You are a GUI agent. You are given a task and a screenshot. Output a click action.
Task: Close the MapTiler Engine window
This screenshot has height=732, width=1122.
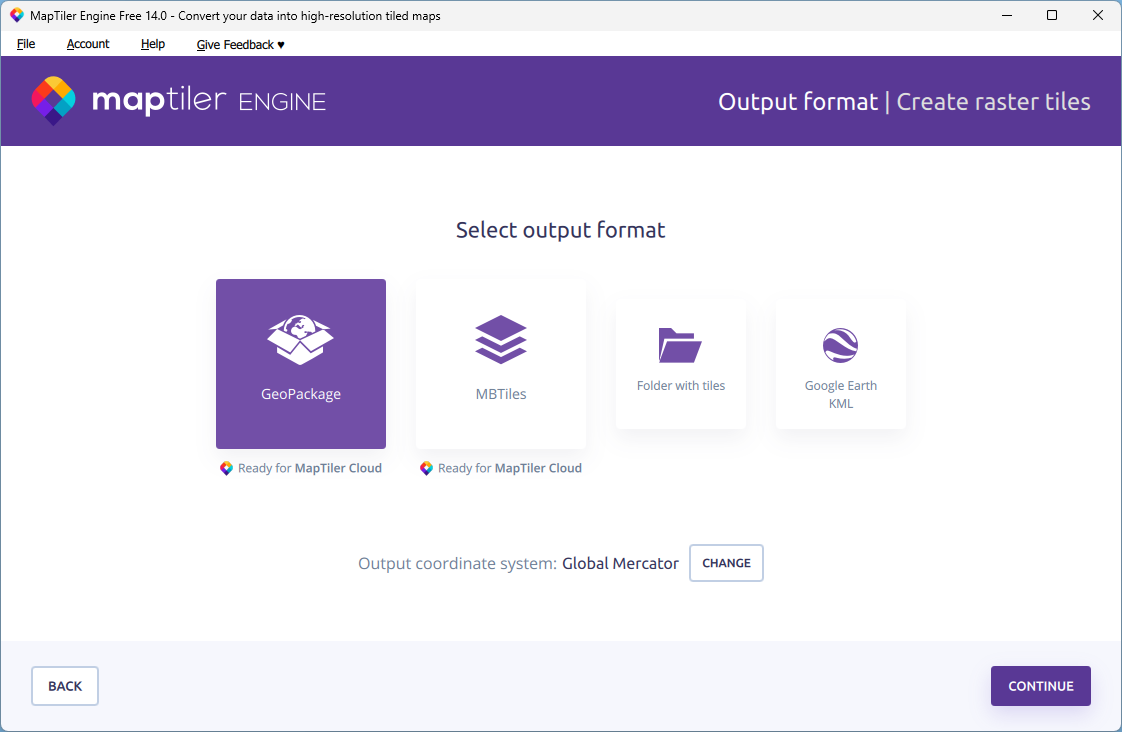point(1098,15)
